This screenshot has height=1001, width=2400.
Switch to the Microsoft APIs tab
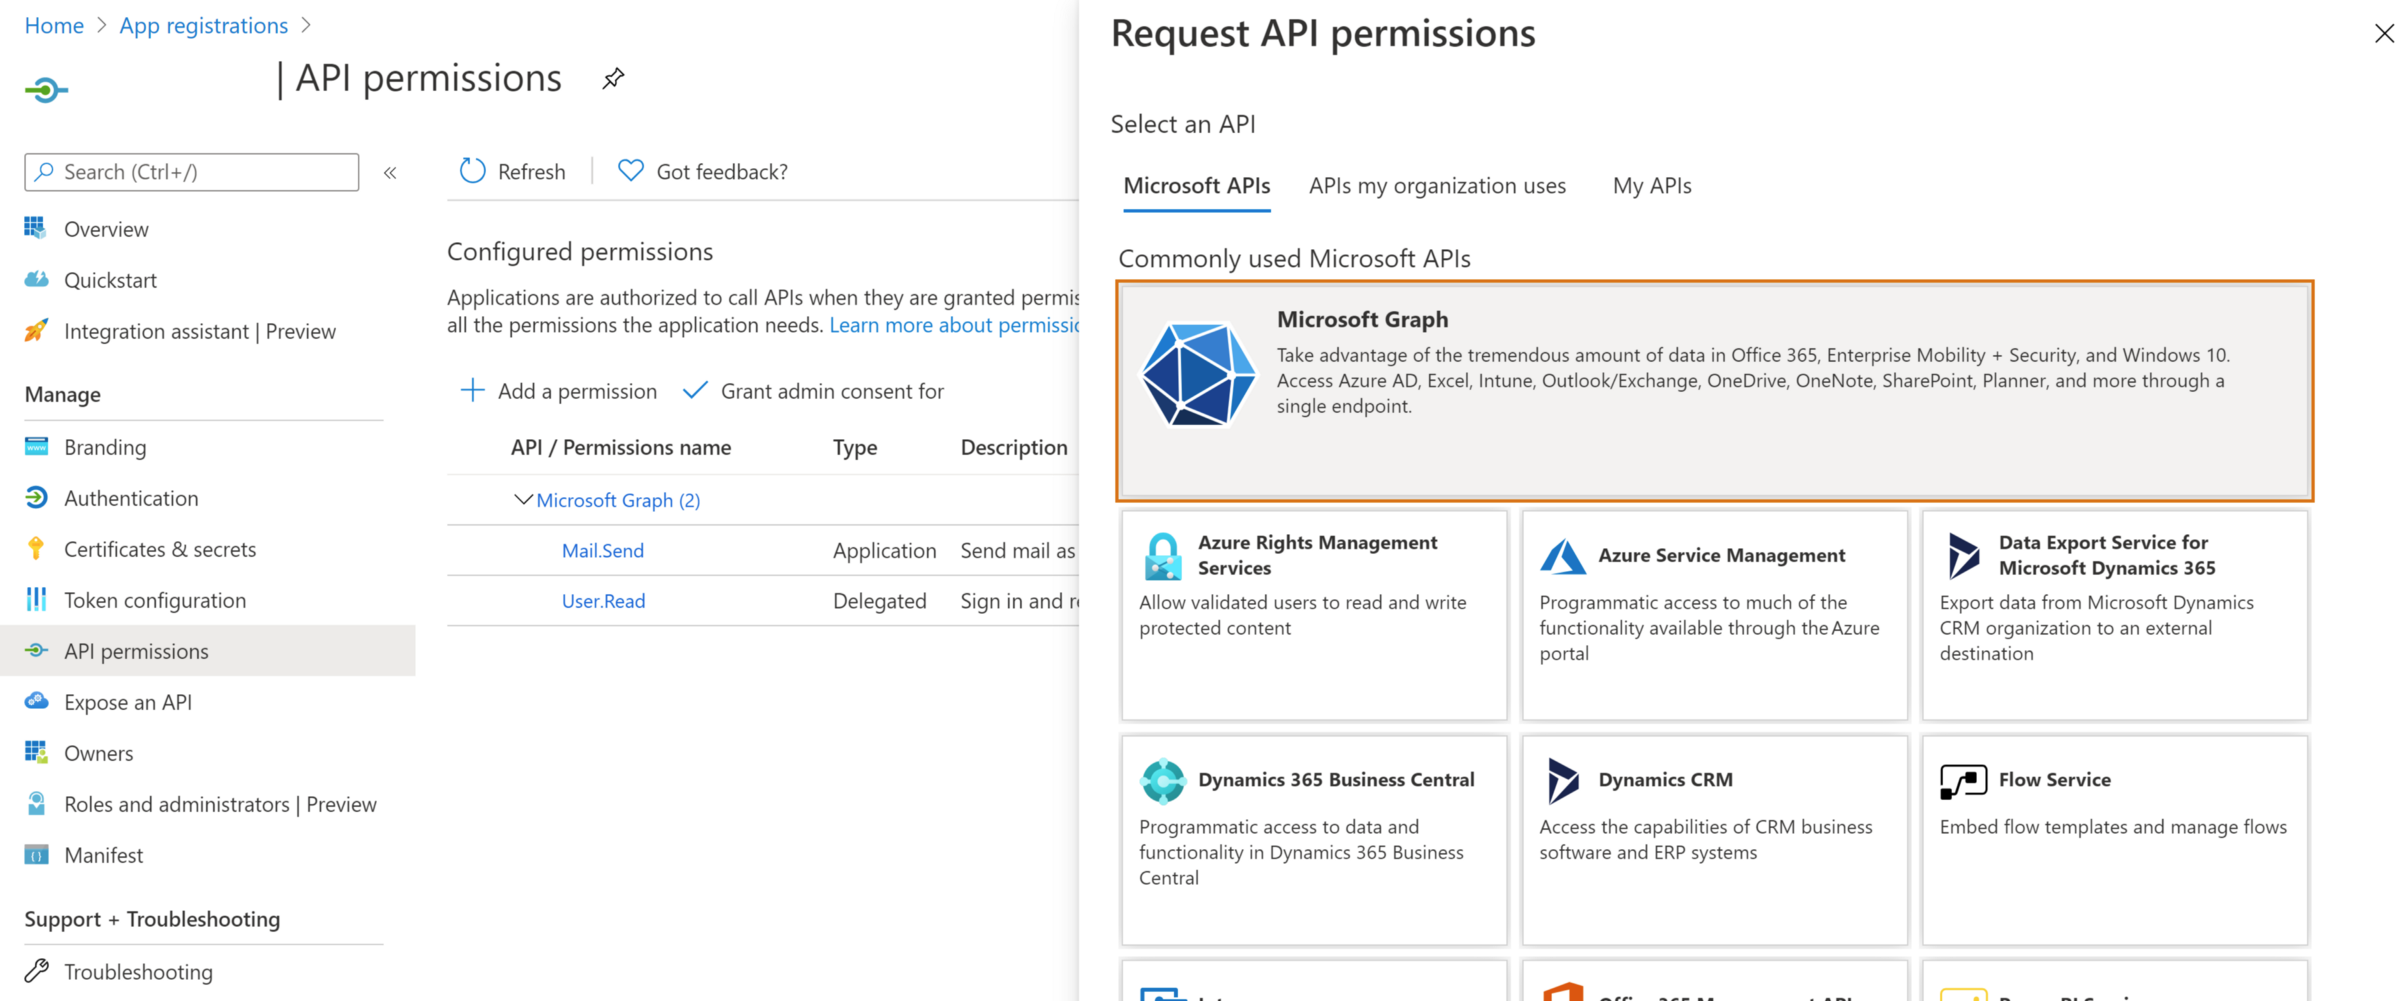(x=1196, y=186)
